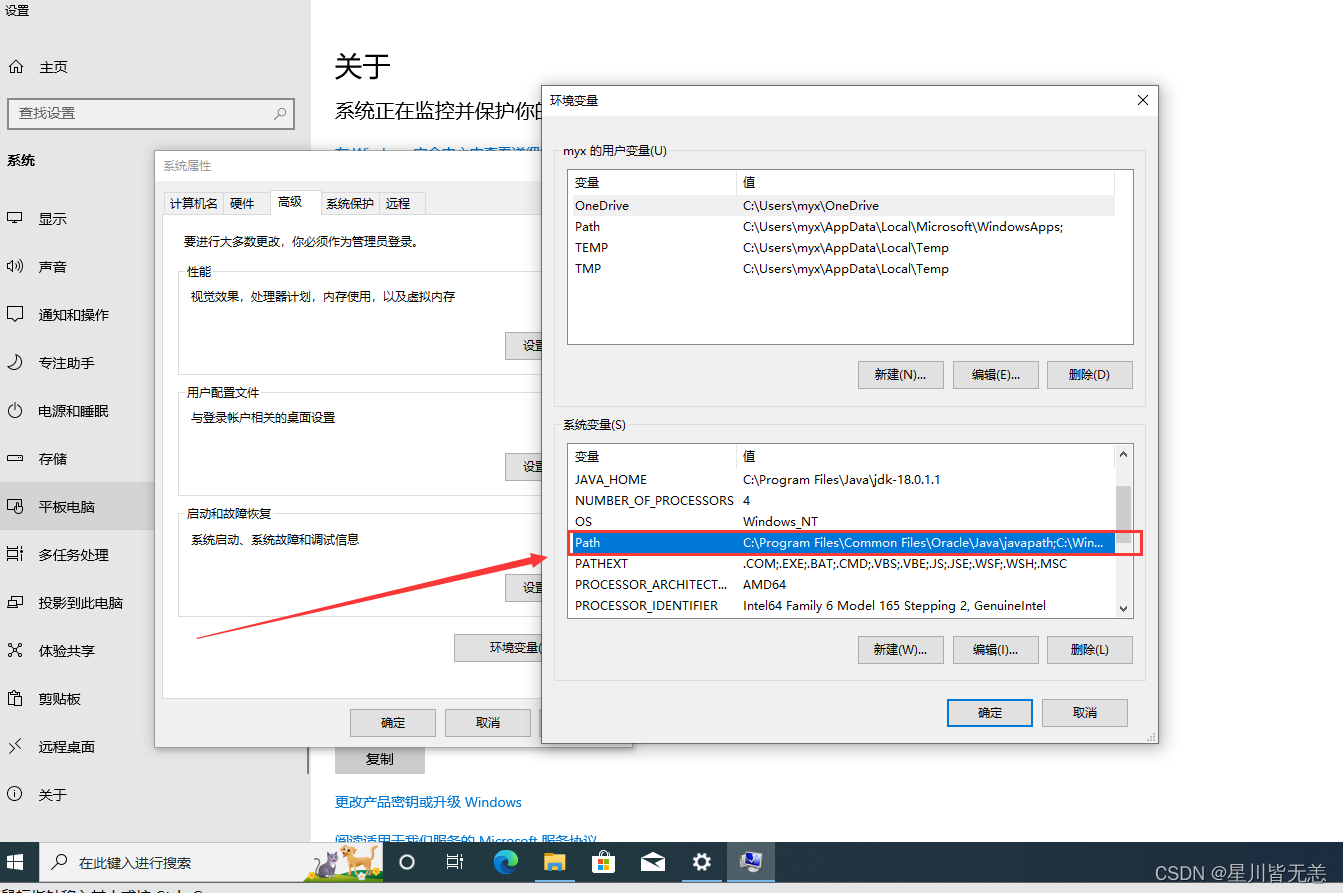Click 取消 in 系统属性 window

[488, 723]
